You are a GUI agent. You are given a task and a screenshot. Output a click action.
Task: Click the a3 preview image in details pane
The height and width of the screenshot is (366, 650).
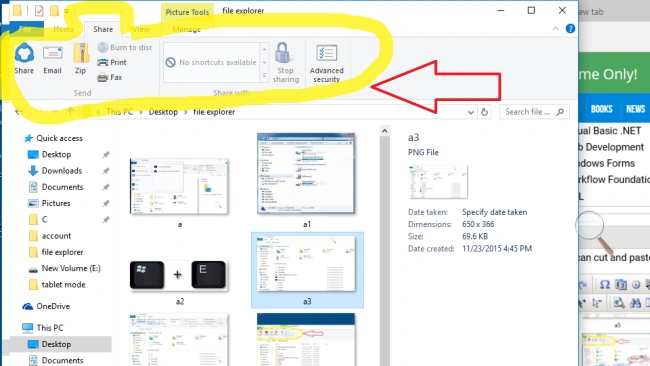click(438, 182)
